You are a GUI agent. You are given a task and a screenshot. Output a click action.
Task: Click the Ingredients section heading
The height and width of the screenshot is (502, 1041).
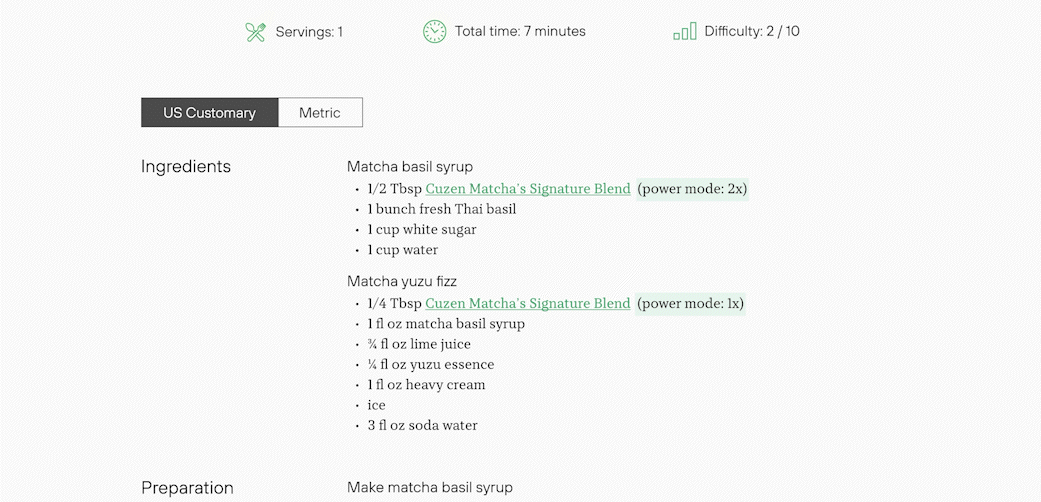coord(186,167)
